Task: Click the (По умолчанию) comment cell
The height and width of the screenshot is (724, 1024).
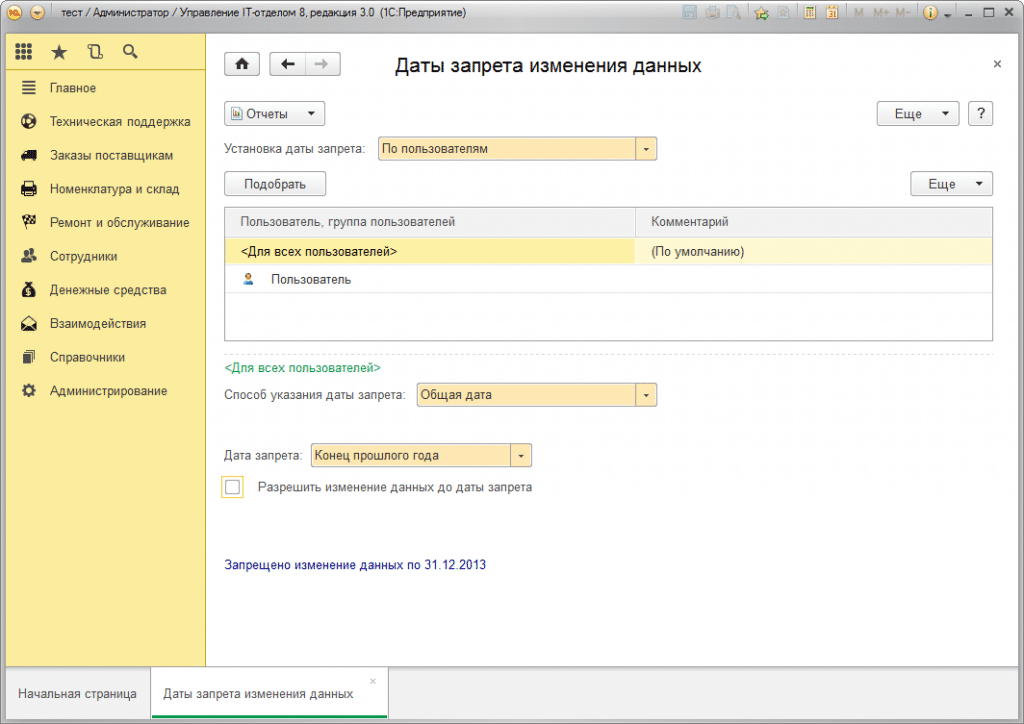Action: [814, 251]
